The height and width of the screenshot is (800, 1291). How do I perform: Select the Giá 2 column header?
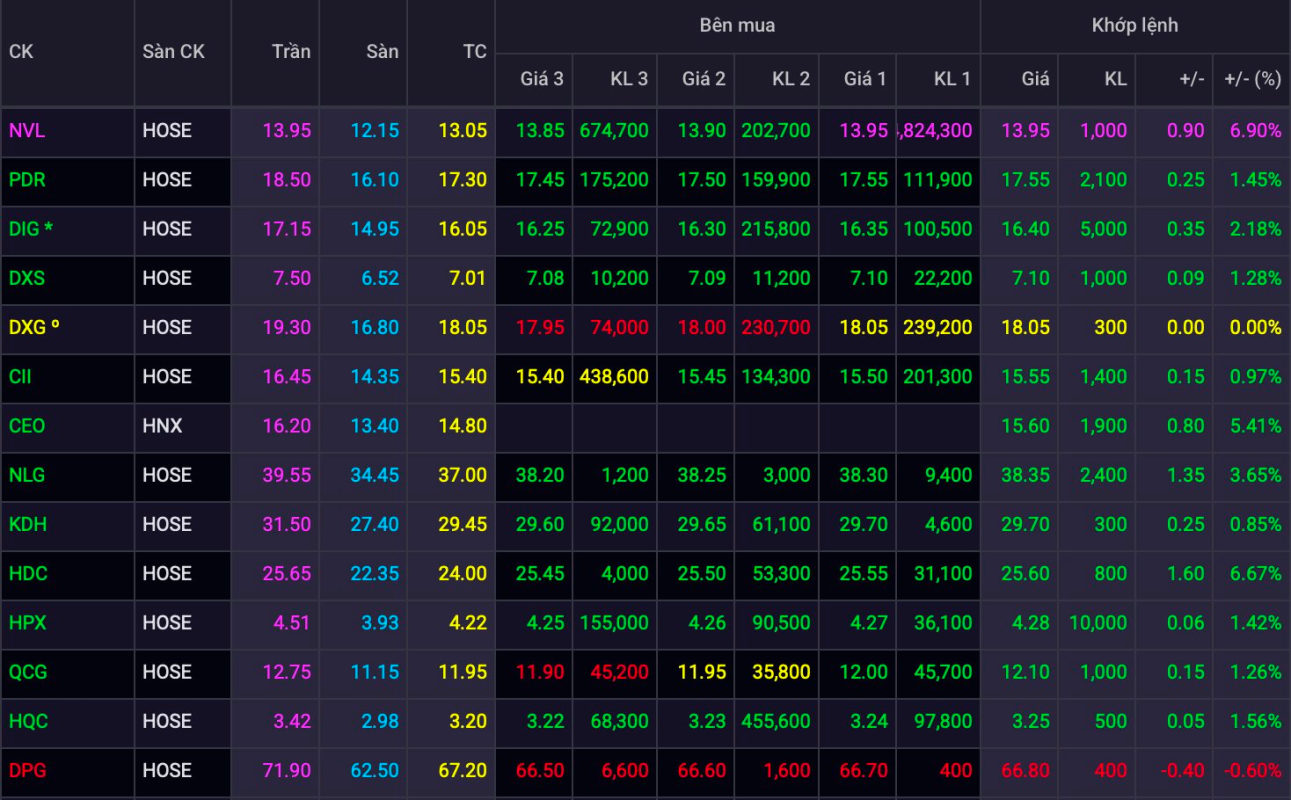click(704, 79)
